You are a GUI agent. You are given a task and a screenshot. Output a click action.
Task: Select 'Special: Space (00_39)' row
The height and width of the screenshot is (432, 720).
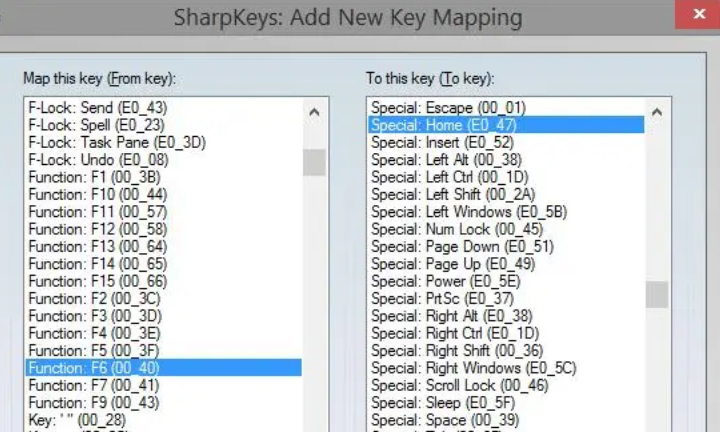click(506, 420)
